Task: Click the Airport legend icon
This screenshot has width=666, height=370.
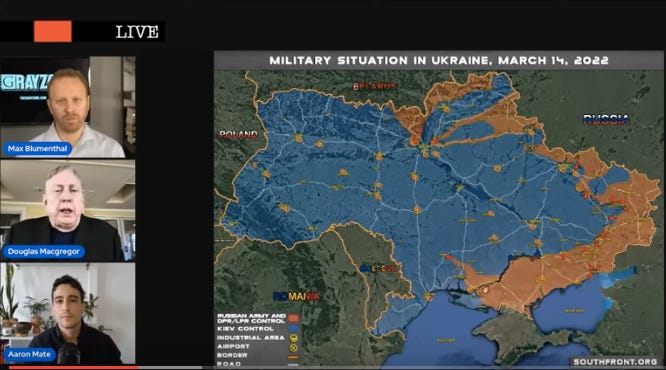Action: 293,347
